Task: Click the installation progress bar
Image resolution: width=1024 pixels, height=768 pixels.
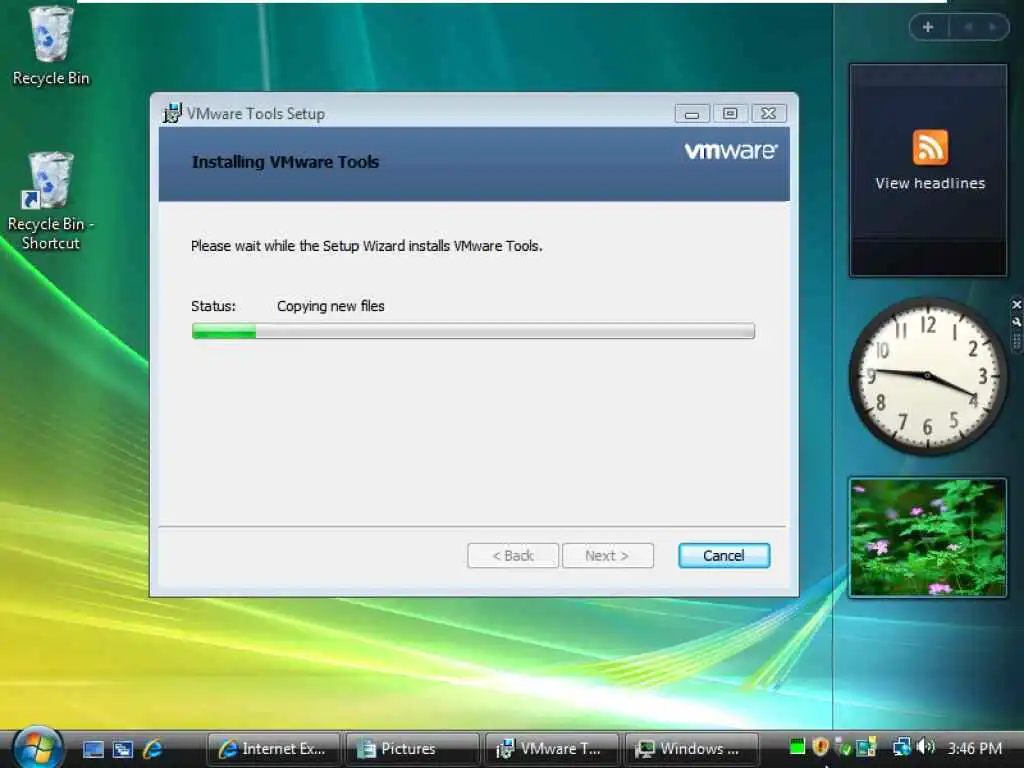Action: 473,331
